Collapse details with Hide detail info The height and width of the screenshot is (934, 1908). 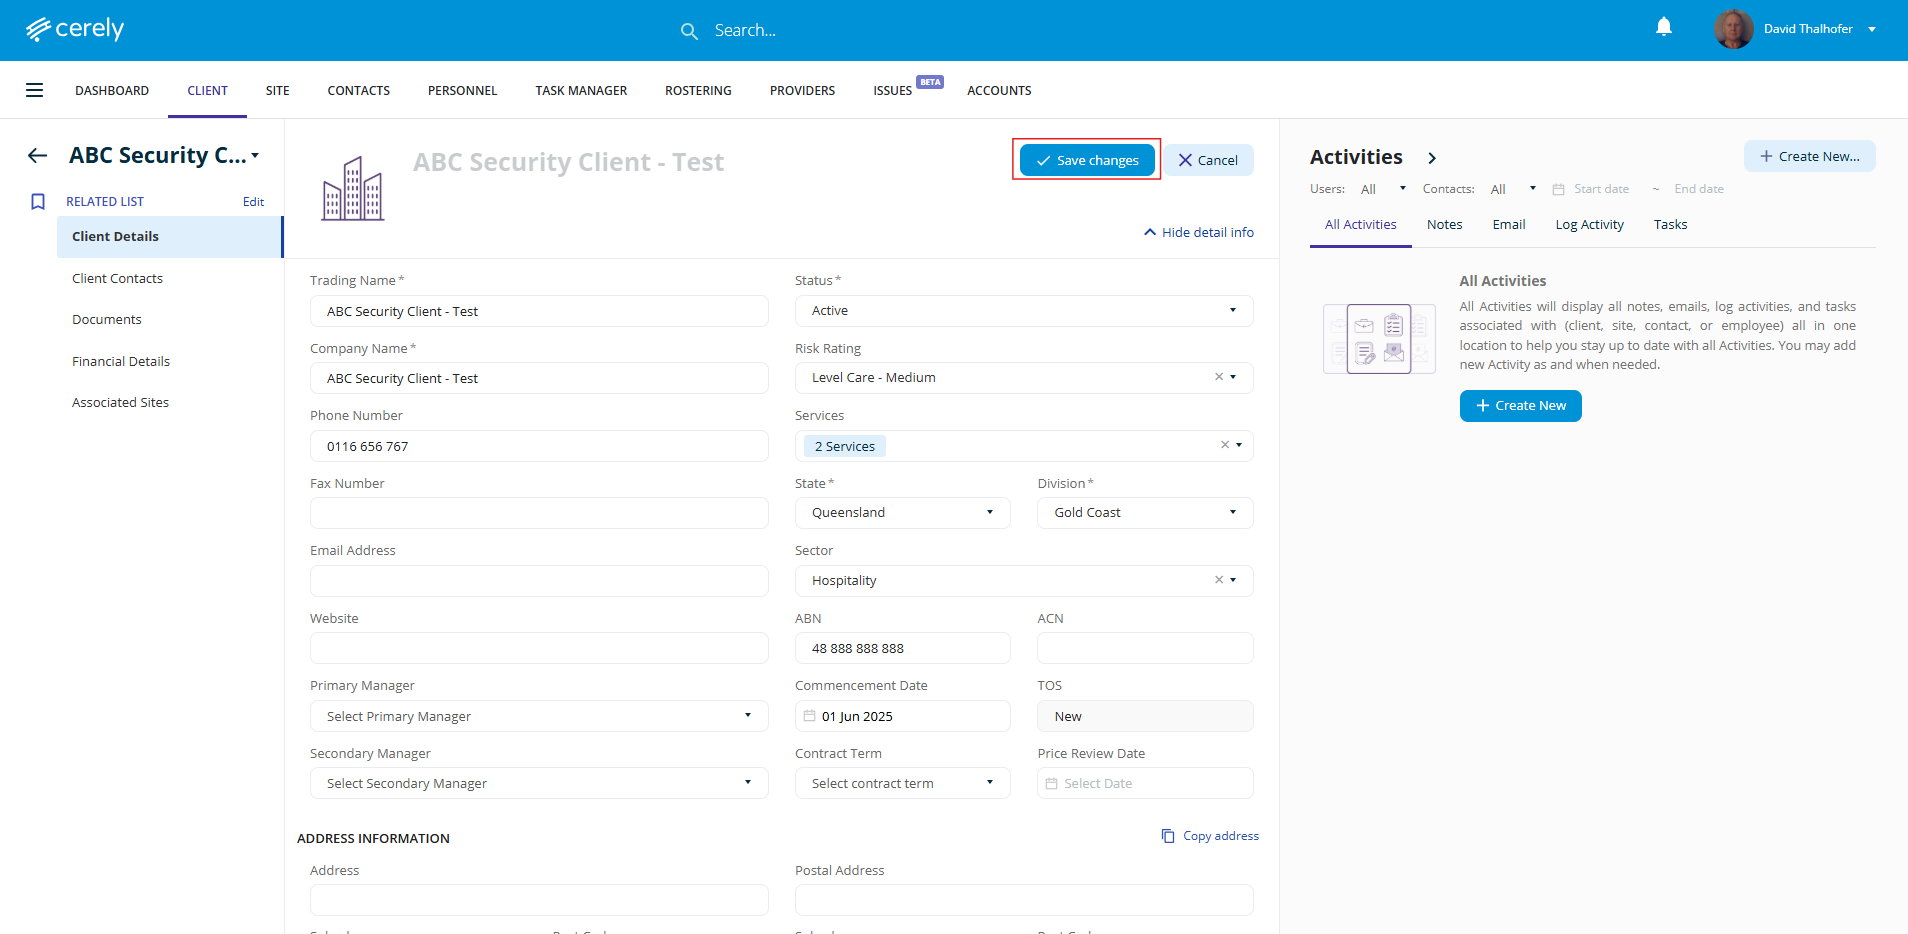(x=1198, y=232)
